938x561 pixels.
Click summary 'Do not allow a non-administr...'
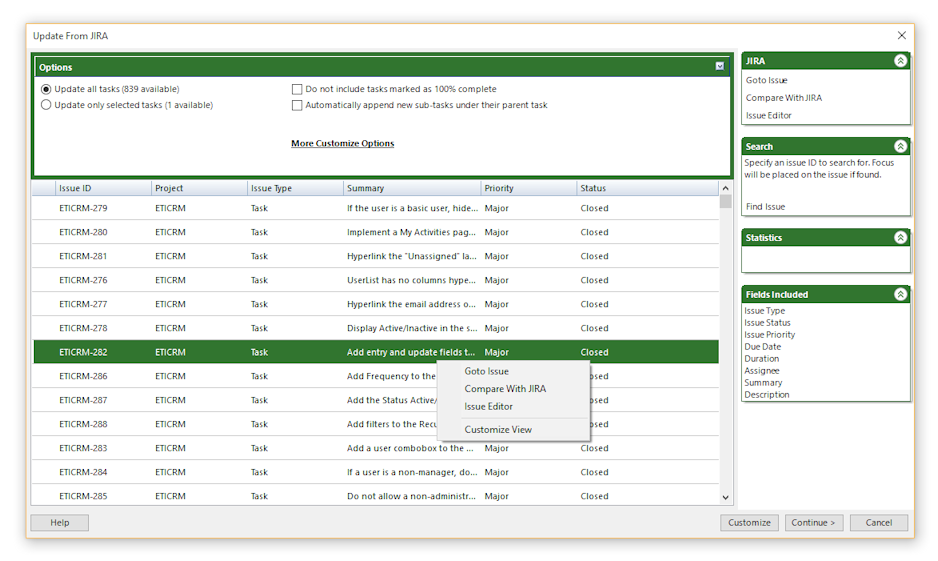coord(412,496)
